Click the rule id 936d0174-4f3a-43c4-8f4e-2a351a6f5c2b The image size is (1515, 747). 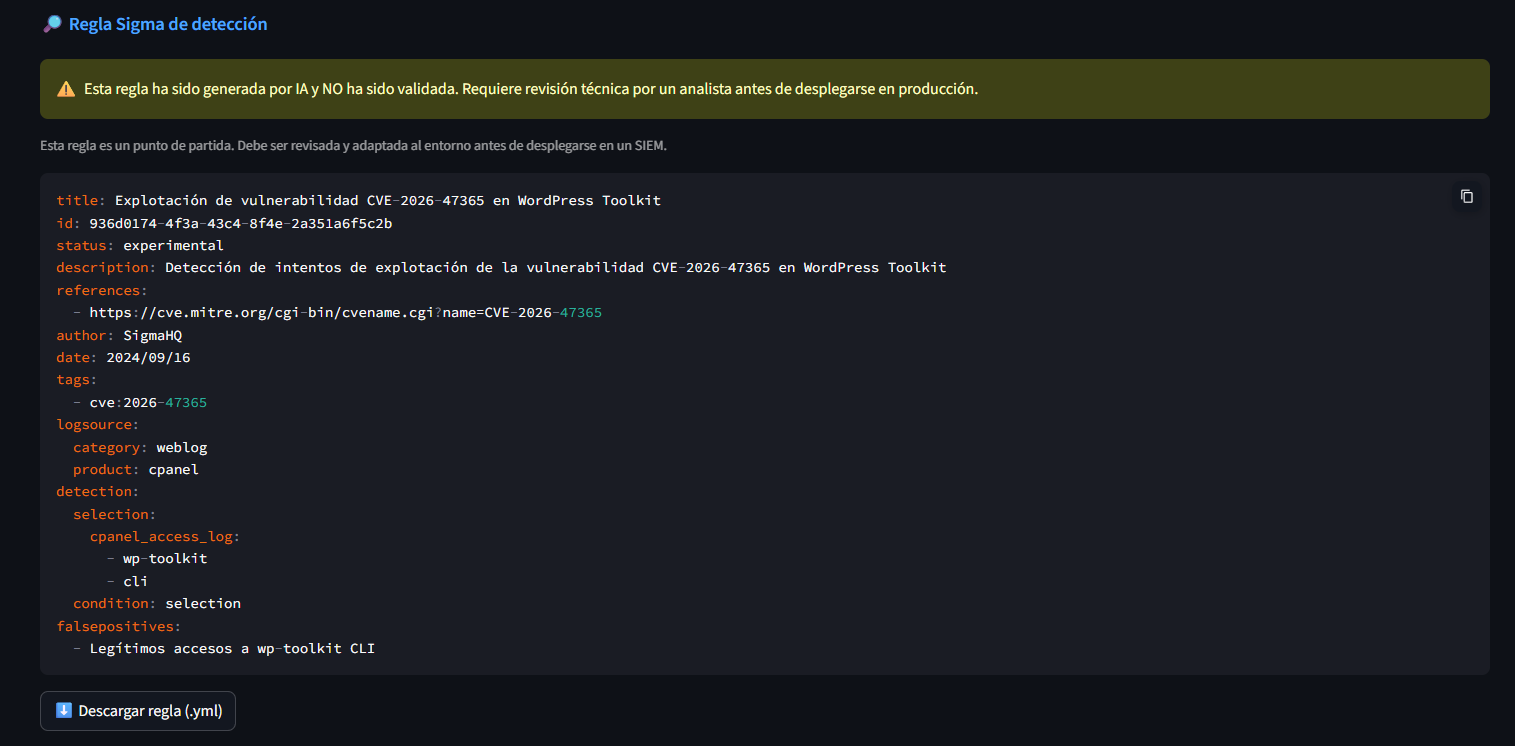coord(241,223)
